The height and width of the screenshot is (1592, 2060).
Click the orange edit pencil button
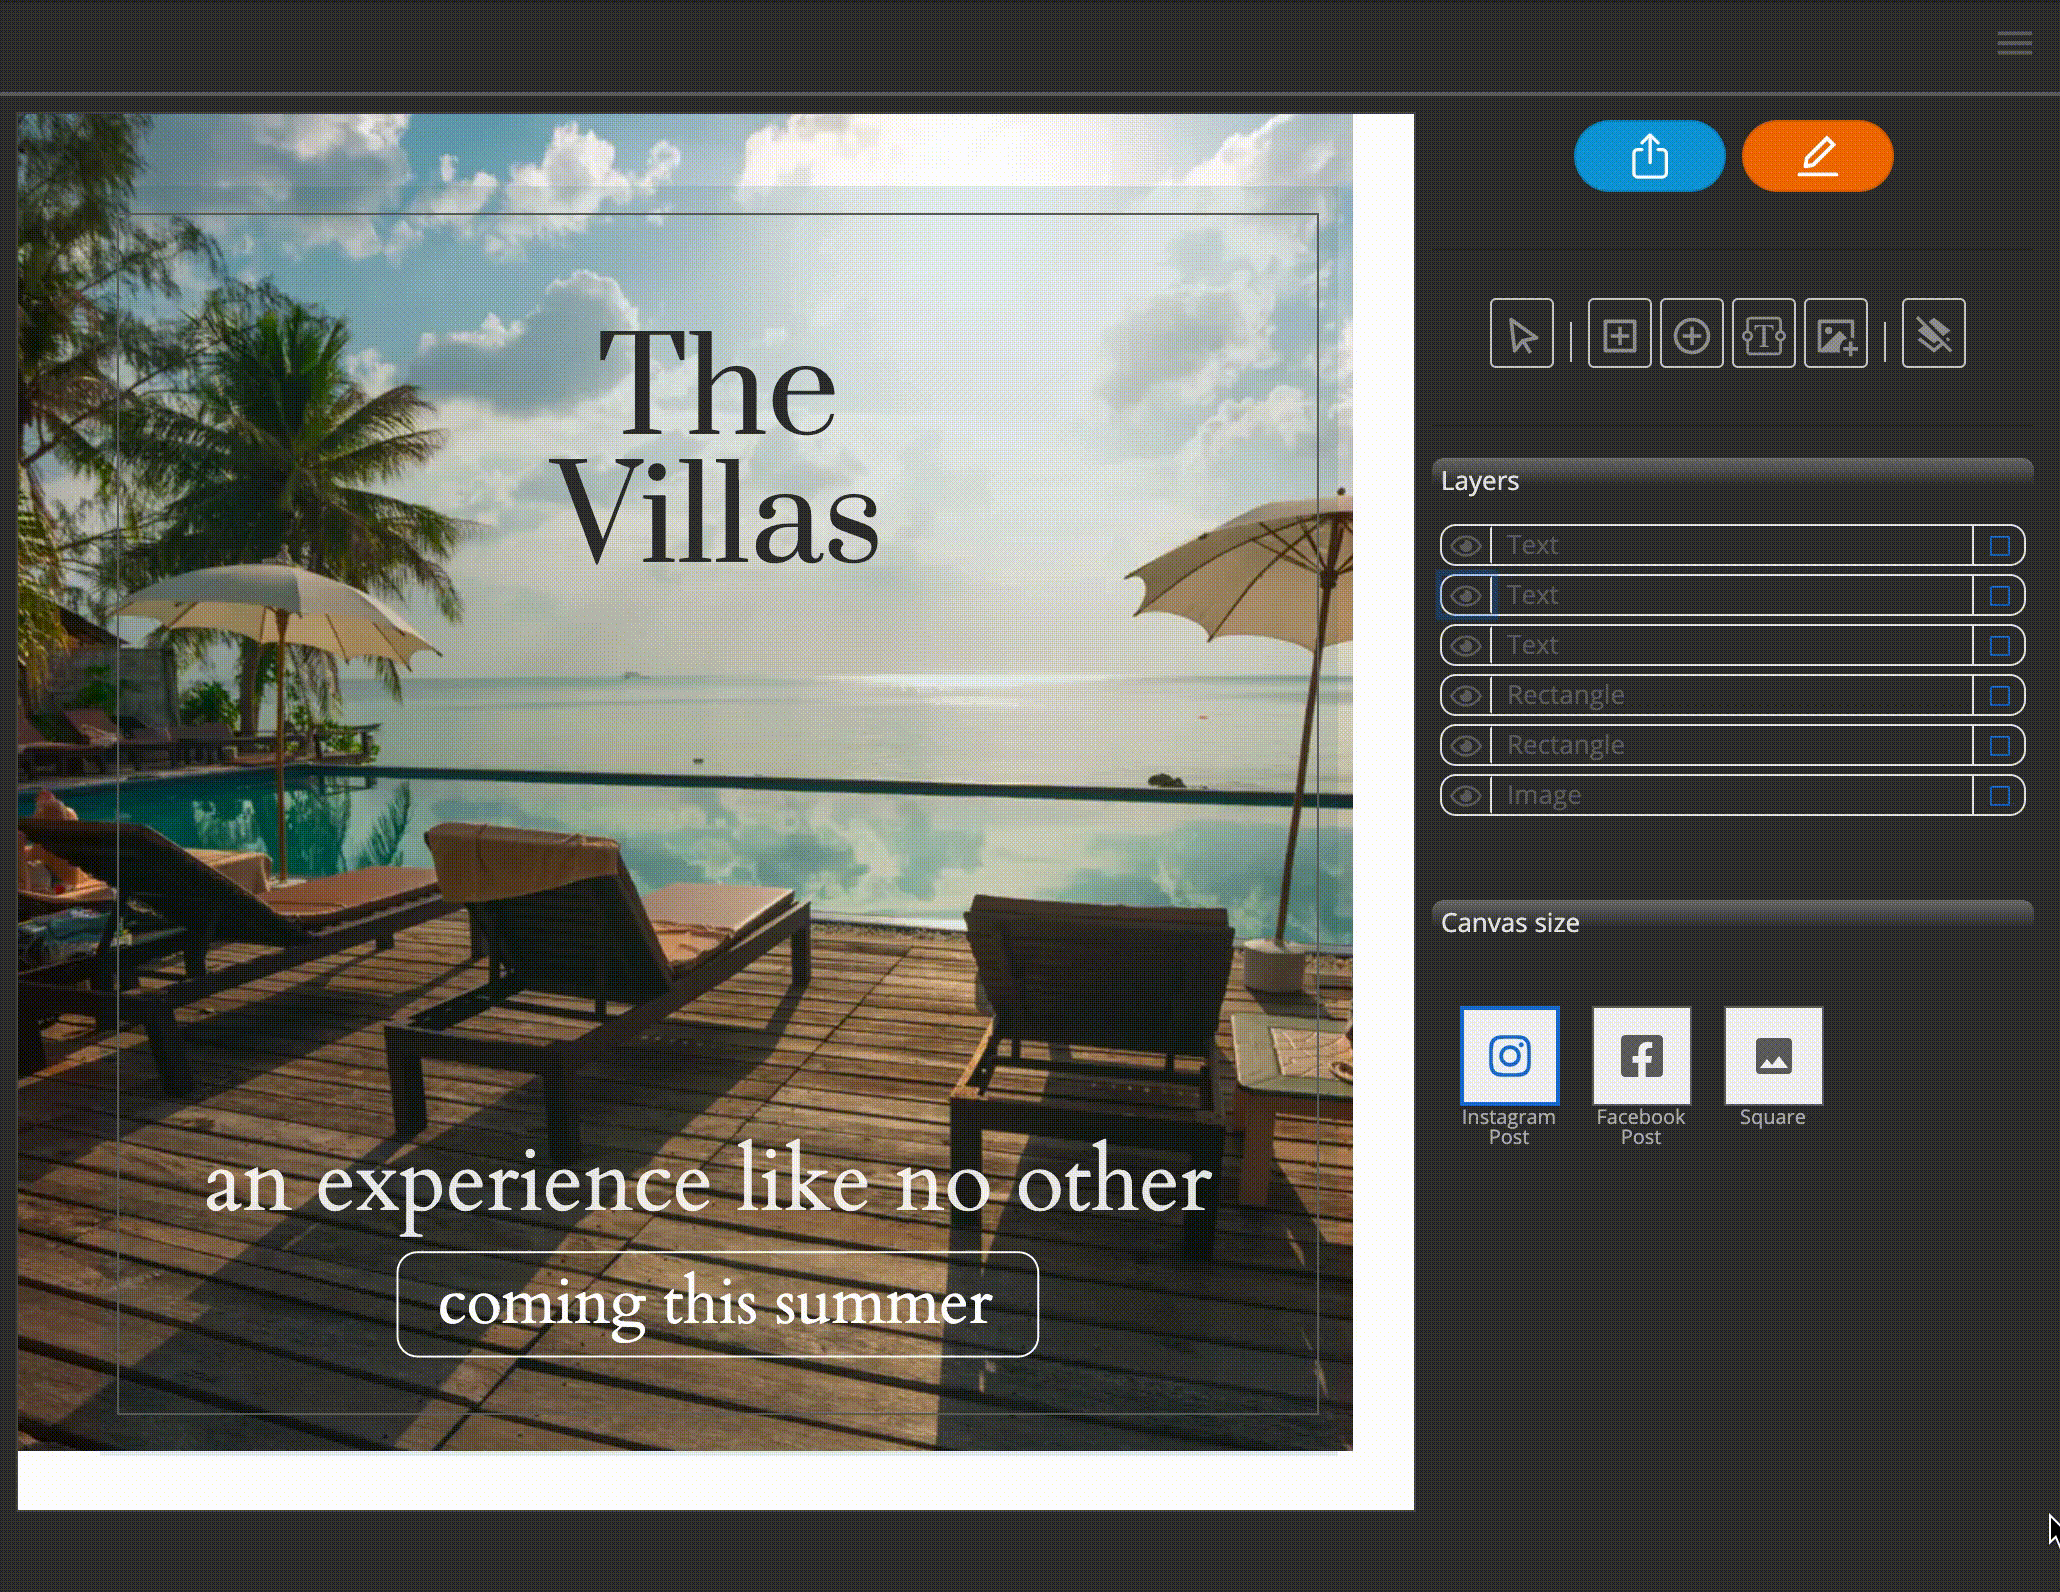tap(1817, 156)
